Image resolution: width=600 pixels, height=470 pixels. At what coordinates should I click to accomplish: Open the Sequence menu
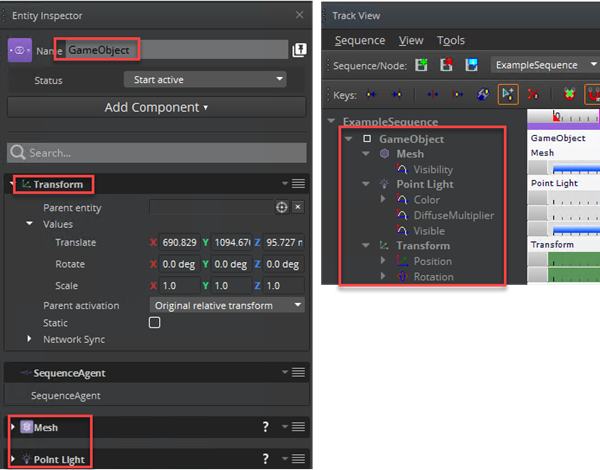pos(359,40)
